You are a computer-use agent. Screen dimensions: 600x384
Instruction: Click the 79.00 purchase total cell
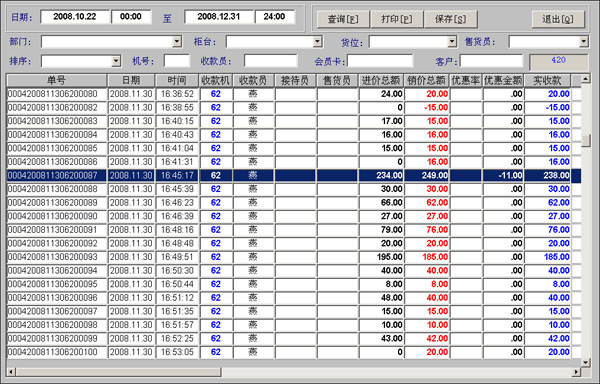click(381, 230)
